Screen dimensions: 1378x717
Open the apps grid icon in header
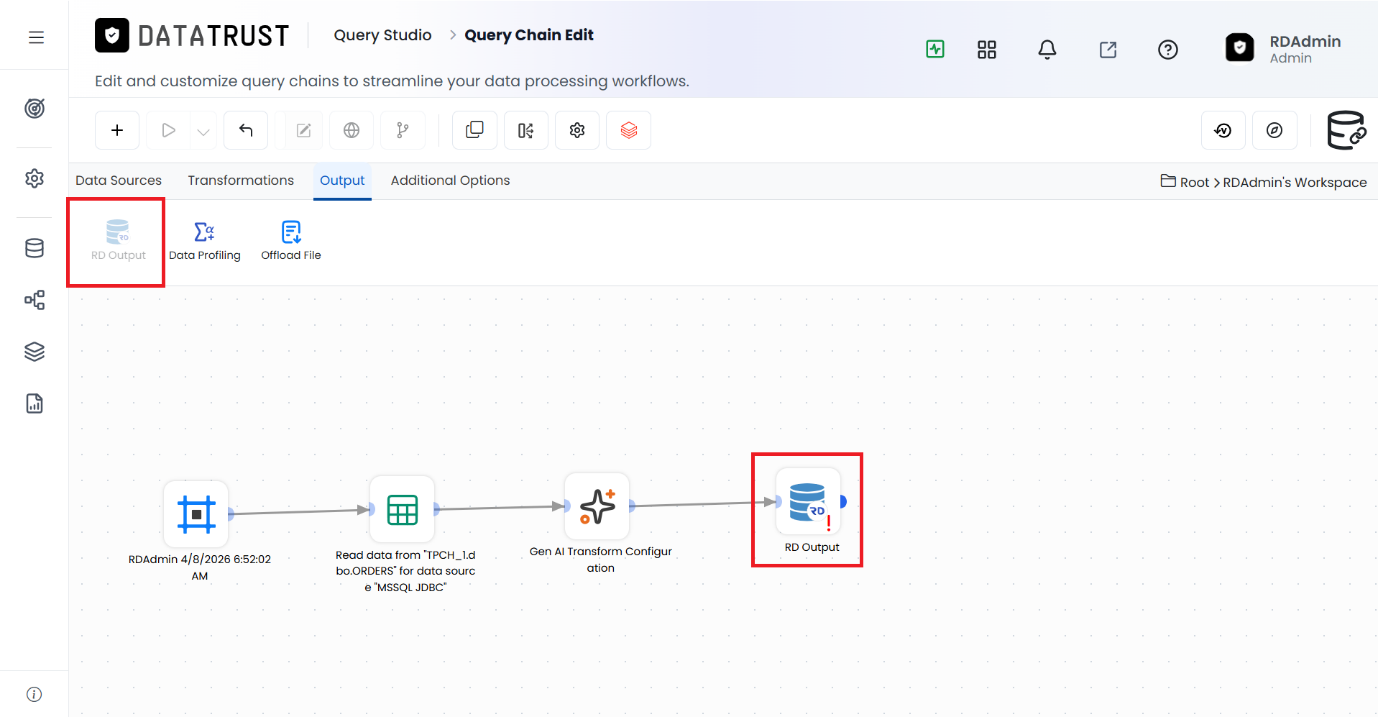pos(987,49)
